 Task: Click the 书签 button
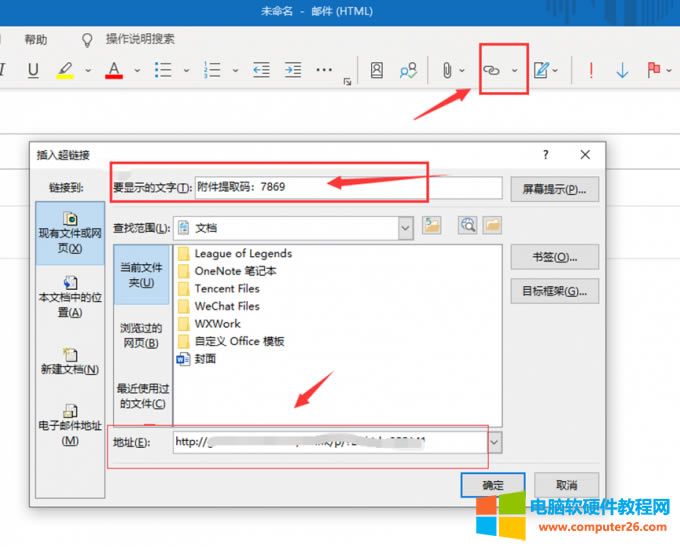tap(555, 257)
